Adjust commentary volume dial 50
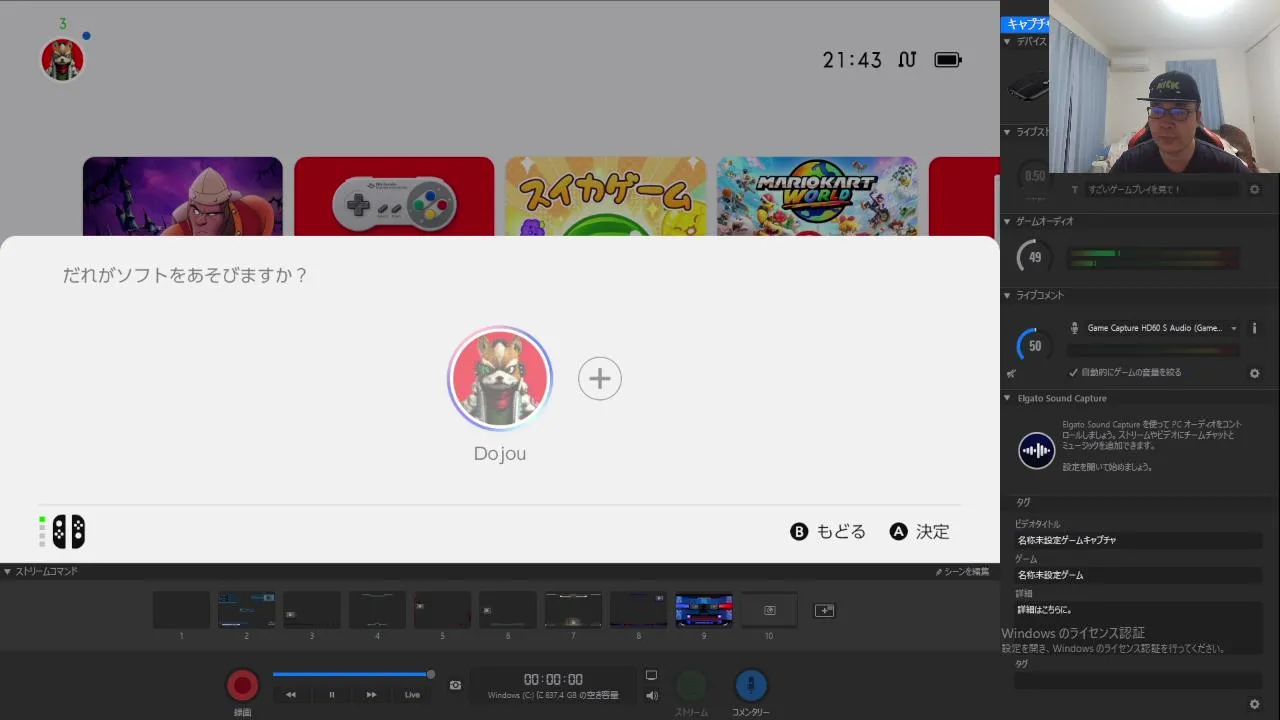 1035,346
